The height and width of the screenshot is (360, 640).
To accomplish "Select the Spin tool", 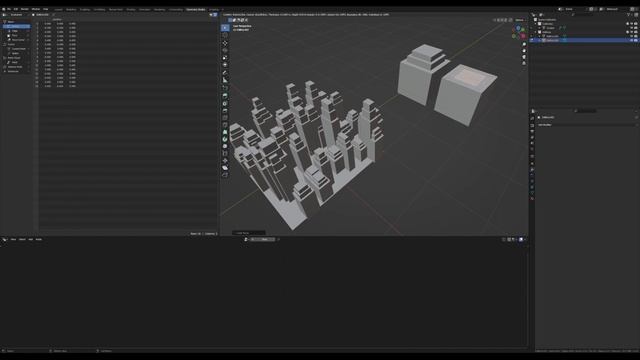I will [x=225, y=139].
